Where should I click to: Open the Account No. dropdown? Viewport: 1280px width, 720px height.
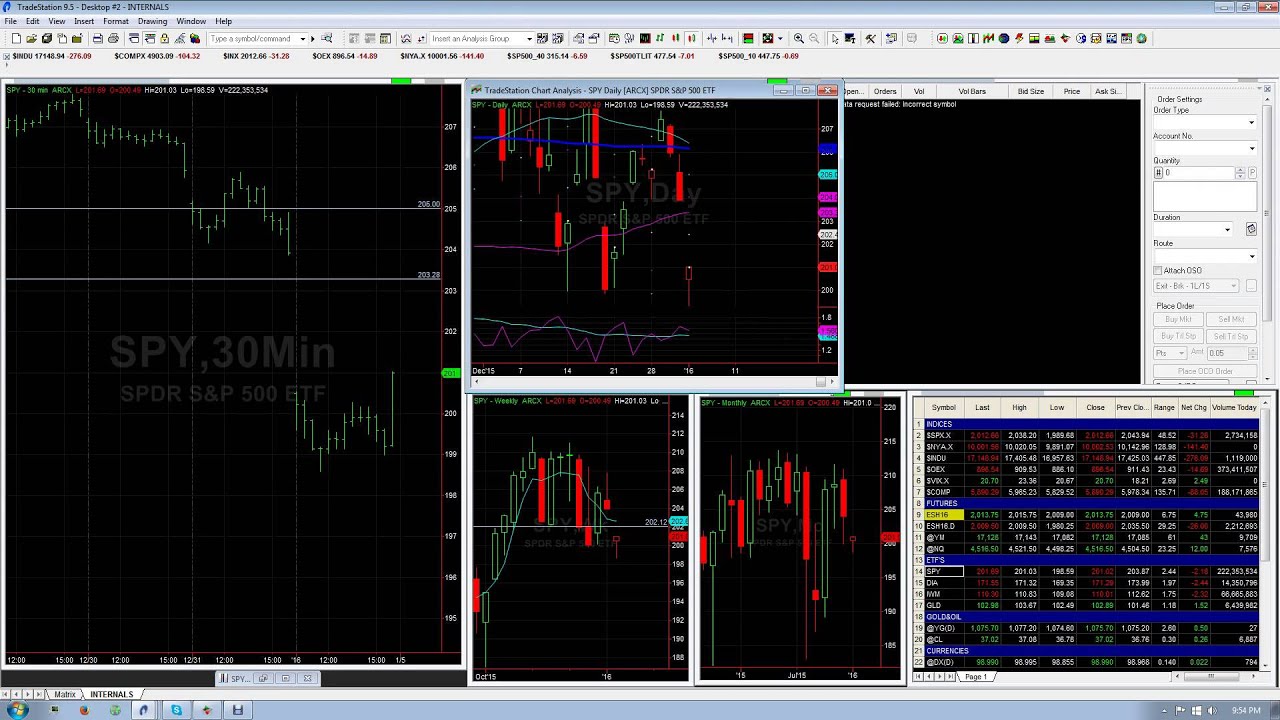click(x=1251, y=148)
